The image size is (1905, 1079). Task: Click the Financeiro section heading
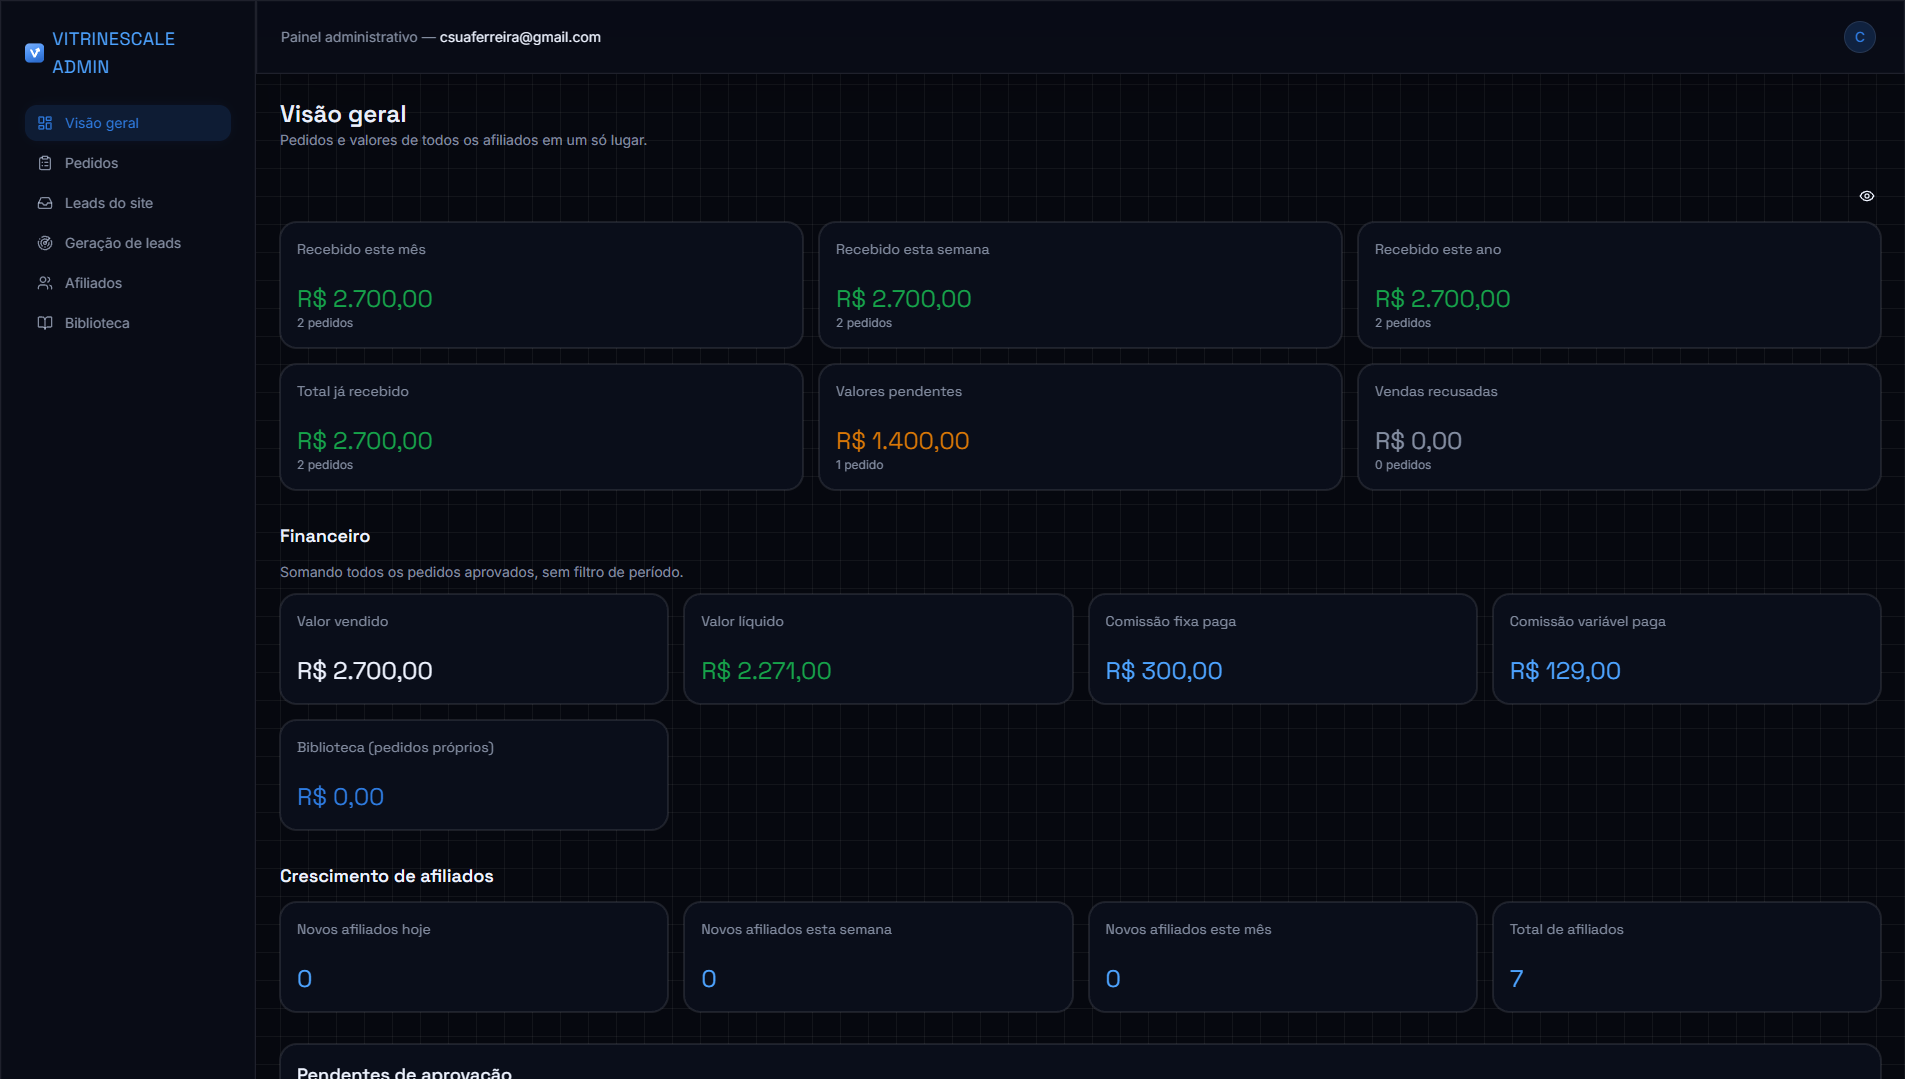[325, 536]
